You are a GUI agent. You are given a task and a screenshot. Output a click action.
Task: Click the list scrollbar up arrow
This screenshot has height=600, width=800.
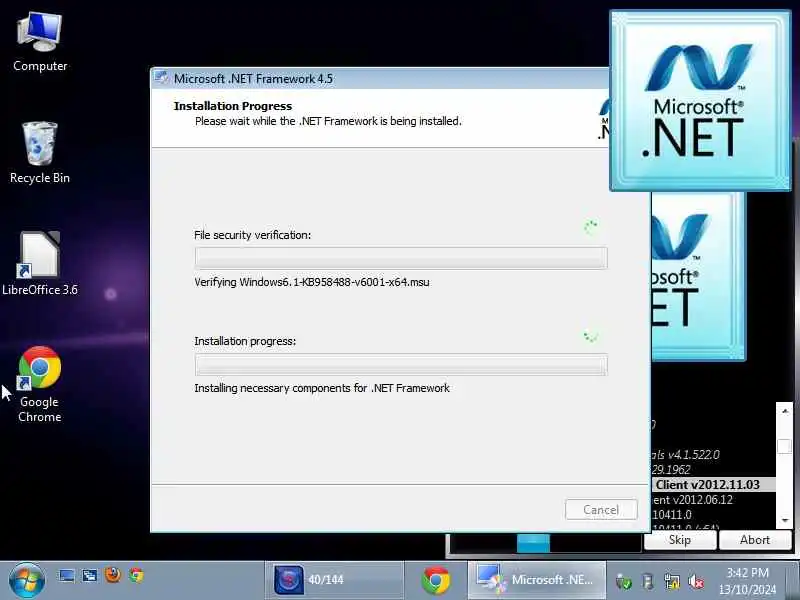tap(784, 411)
